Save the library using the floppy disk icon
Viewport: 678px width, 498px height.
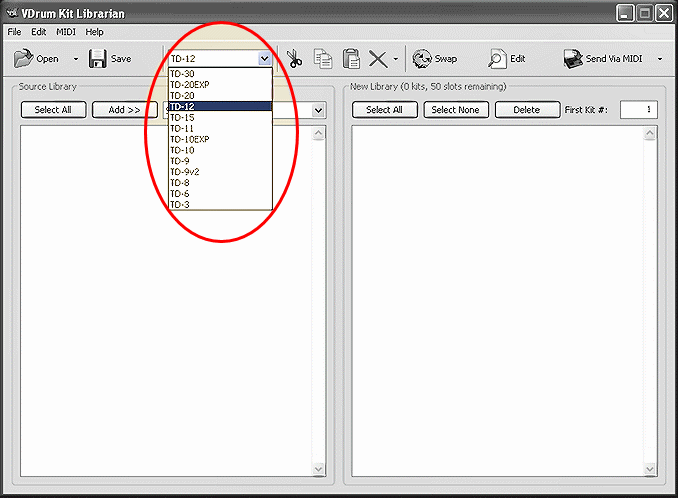point(97,58)
